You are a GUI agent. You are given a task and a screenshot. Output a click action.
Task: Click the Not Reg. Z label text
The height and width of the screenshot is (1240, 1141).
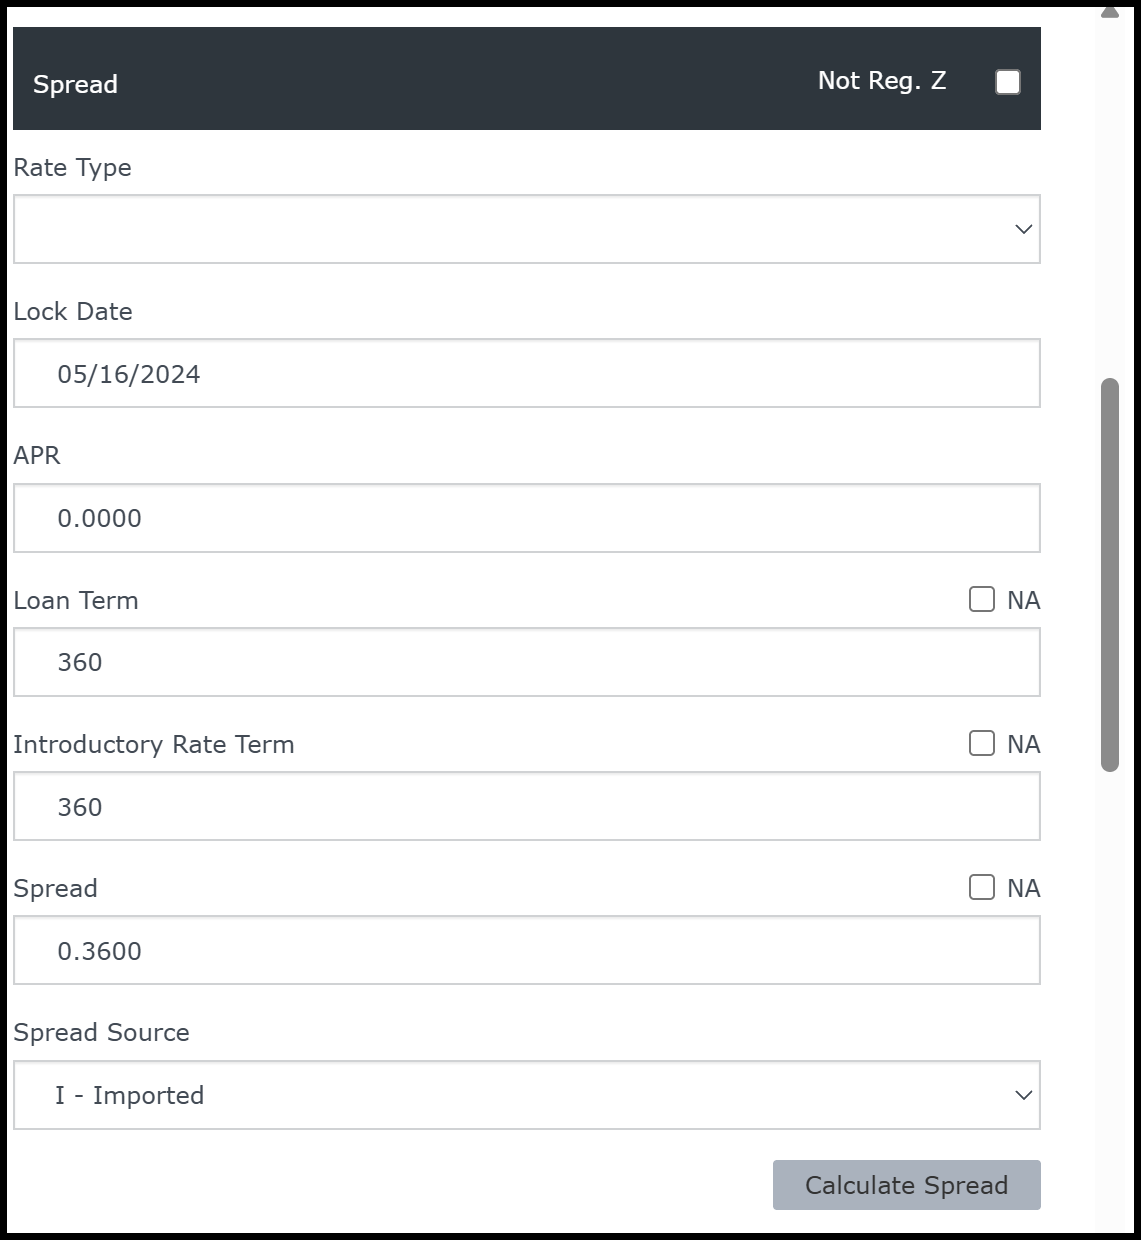coord(881,81)
